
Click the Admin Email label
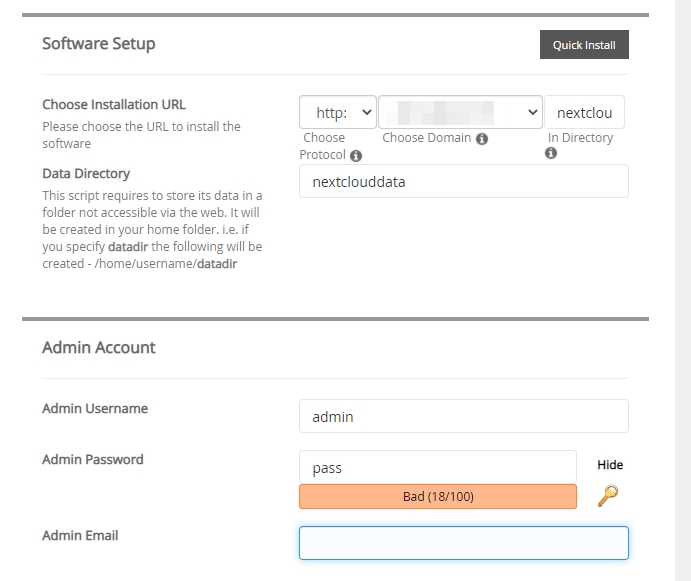80,536
